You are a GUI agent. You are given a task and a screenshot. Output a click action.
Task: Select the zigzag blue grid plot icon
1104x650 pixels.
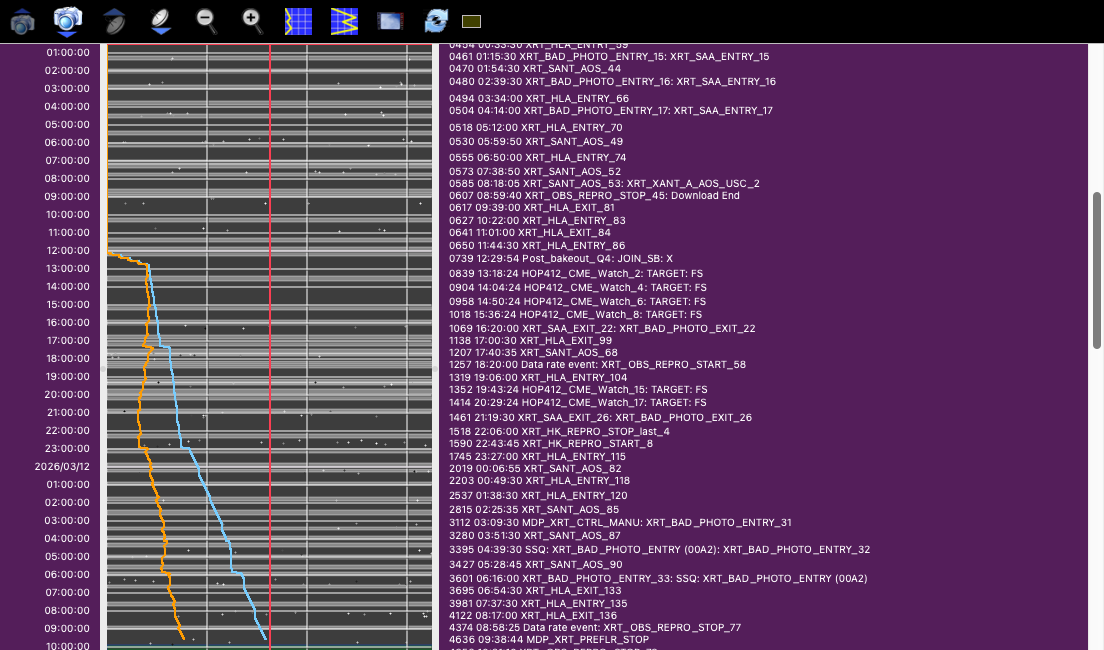(x=344, y=21)
